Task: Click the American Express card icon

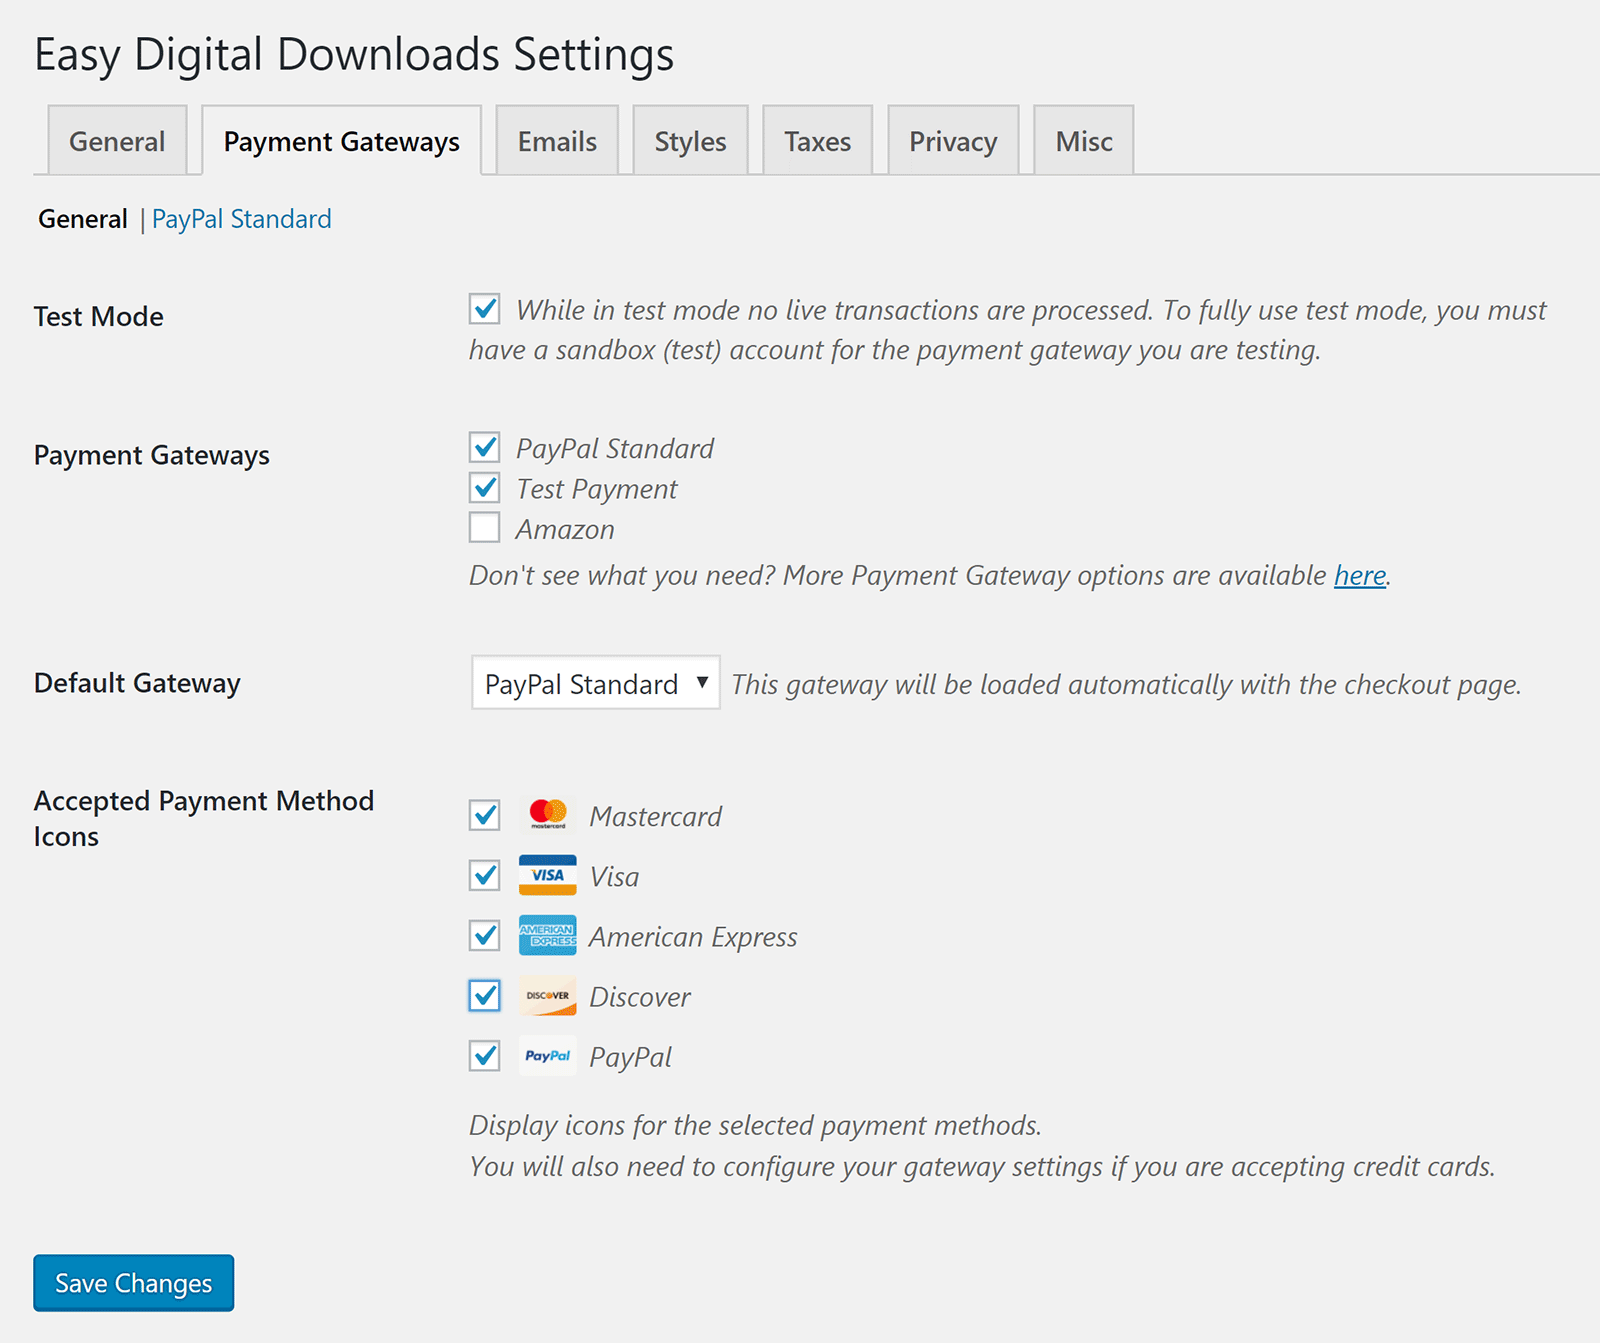Action: (548, 935)
